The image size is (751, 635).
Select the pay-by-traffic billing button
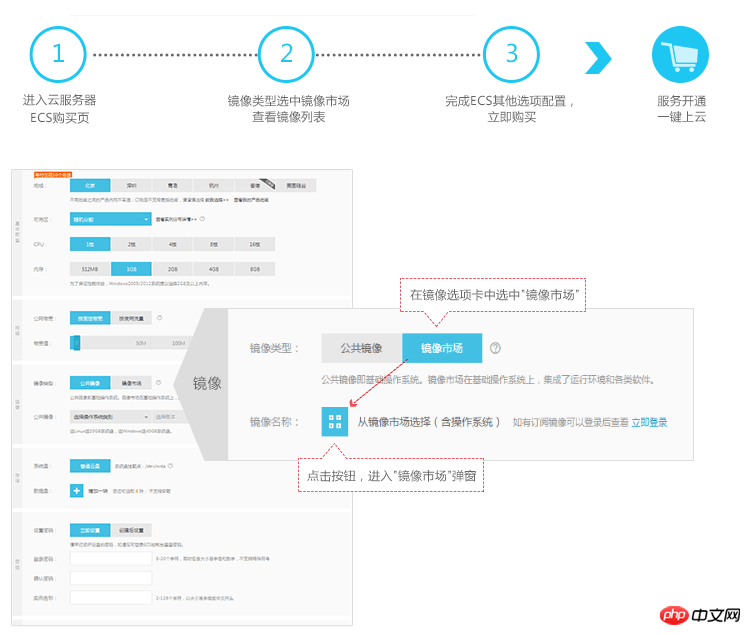131,318
